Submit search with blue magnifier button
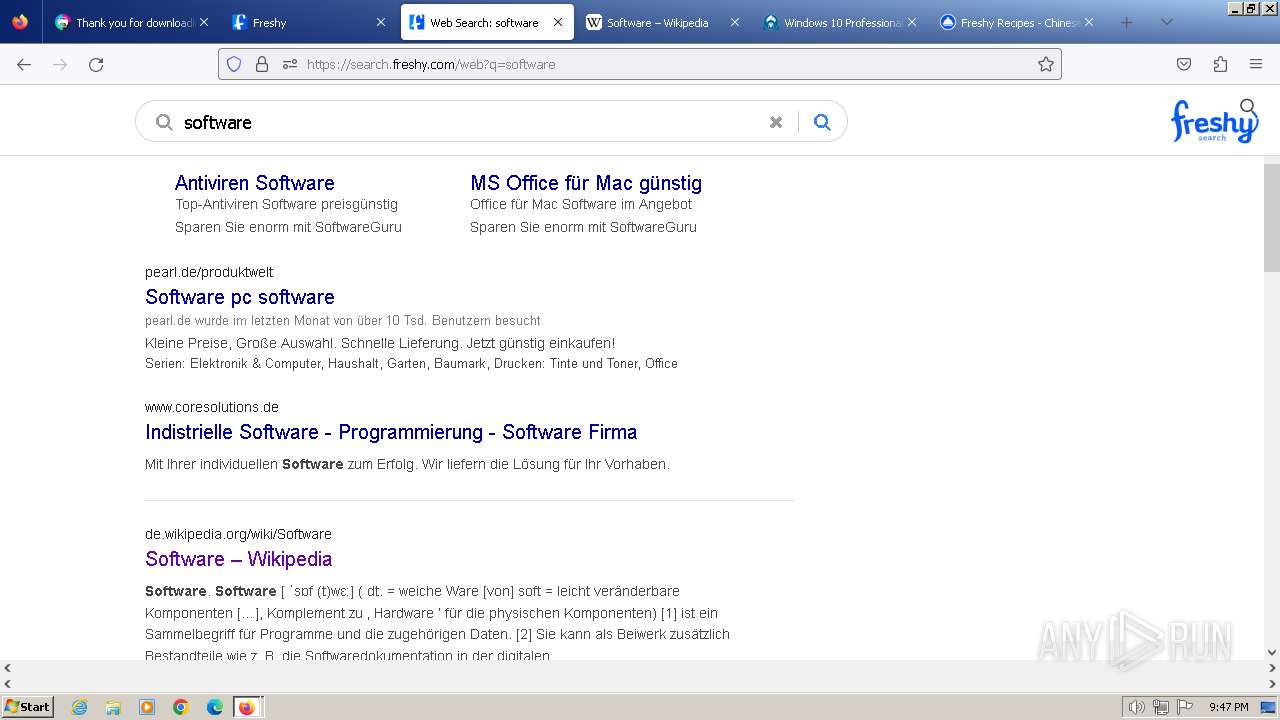1280x720 pixels. 822,122
